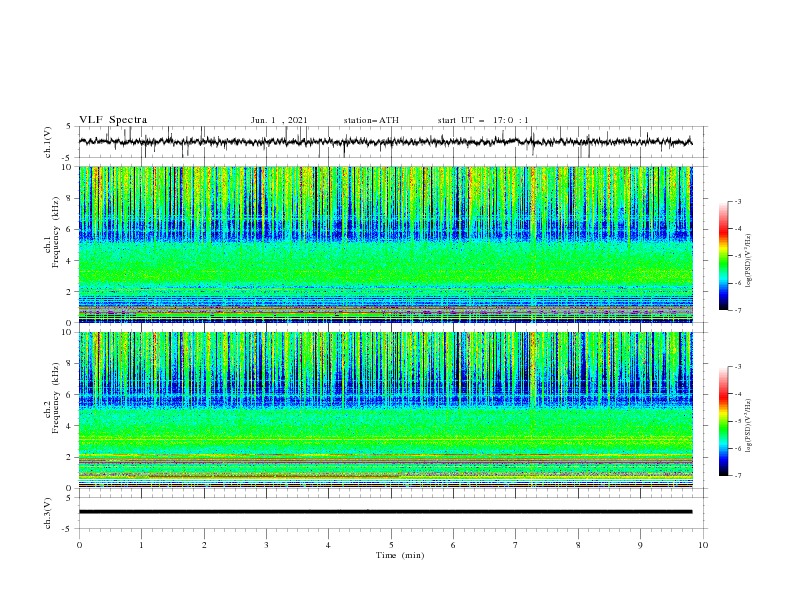This screenshot has width=792, height=612.
Task: Click the date 'Jun. 1 , 2021'
Action: click(279, 120)
